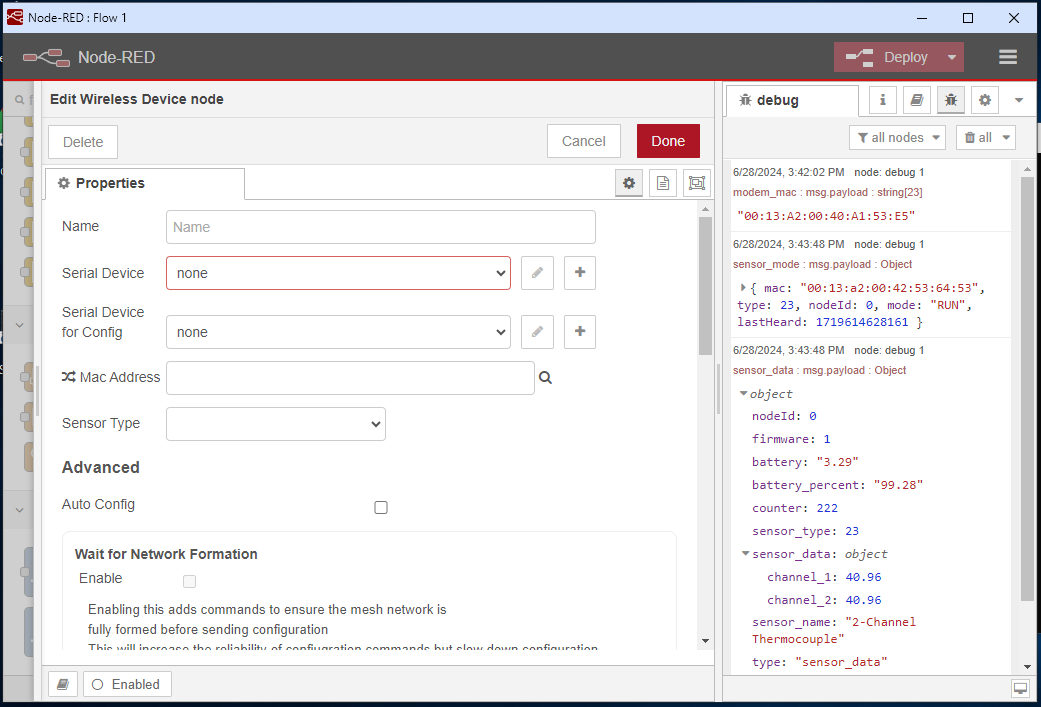The width and height of the screenshot is (1041, 707).
Task: Open sidebar tab list dropdown arrow
Action: click(1019, 100)
